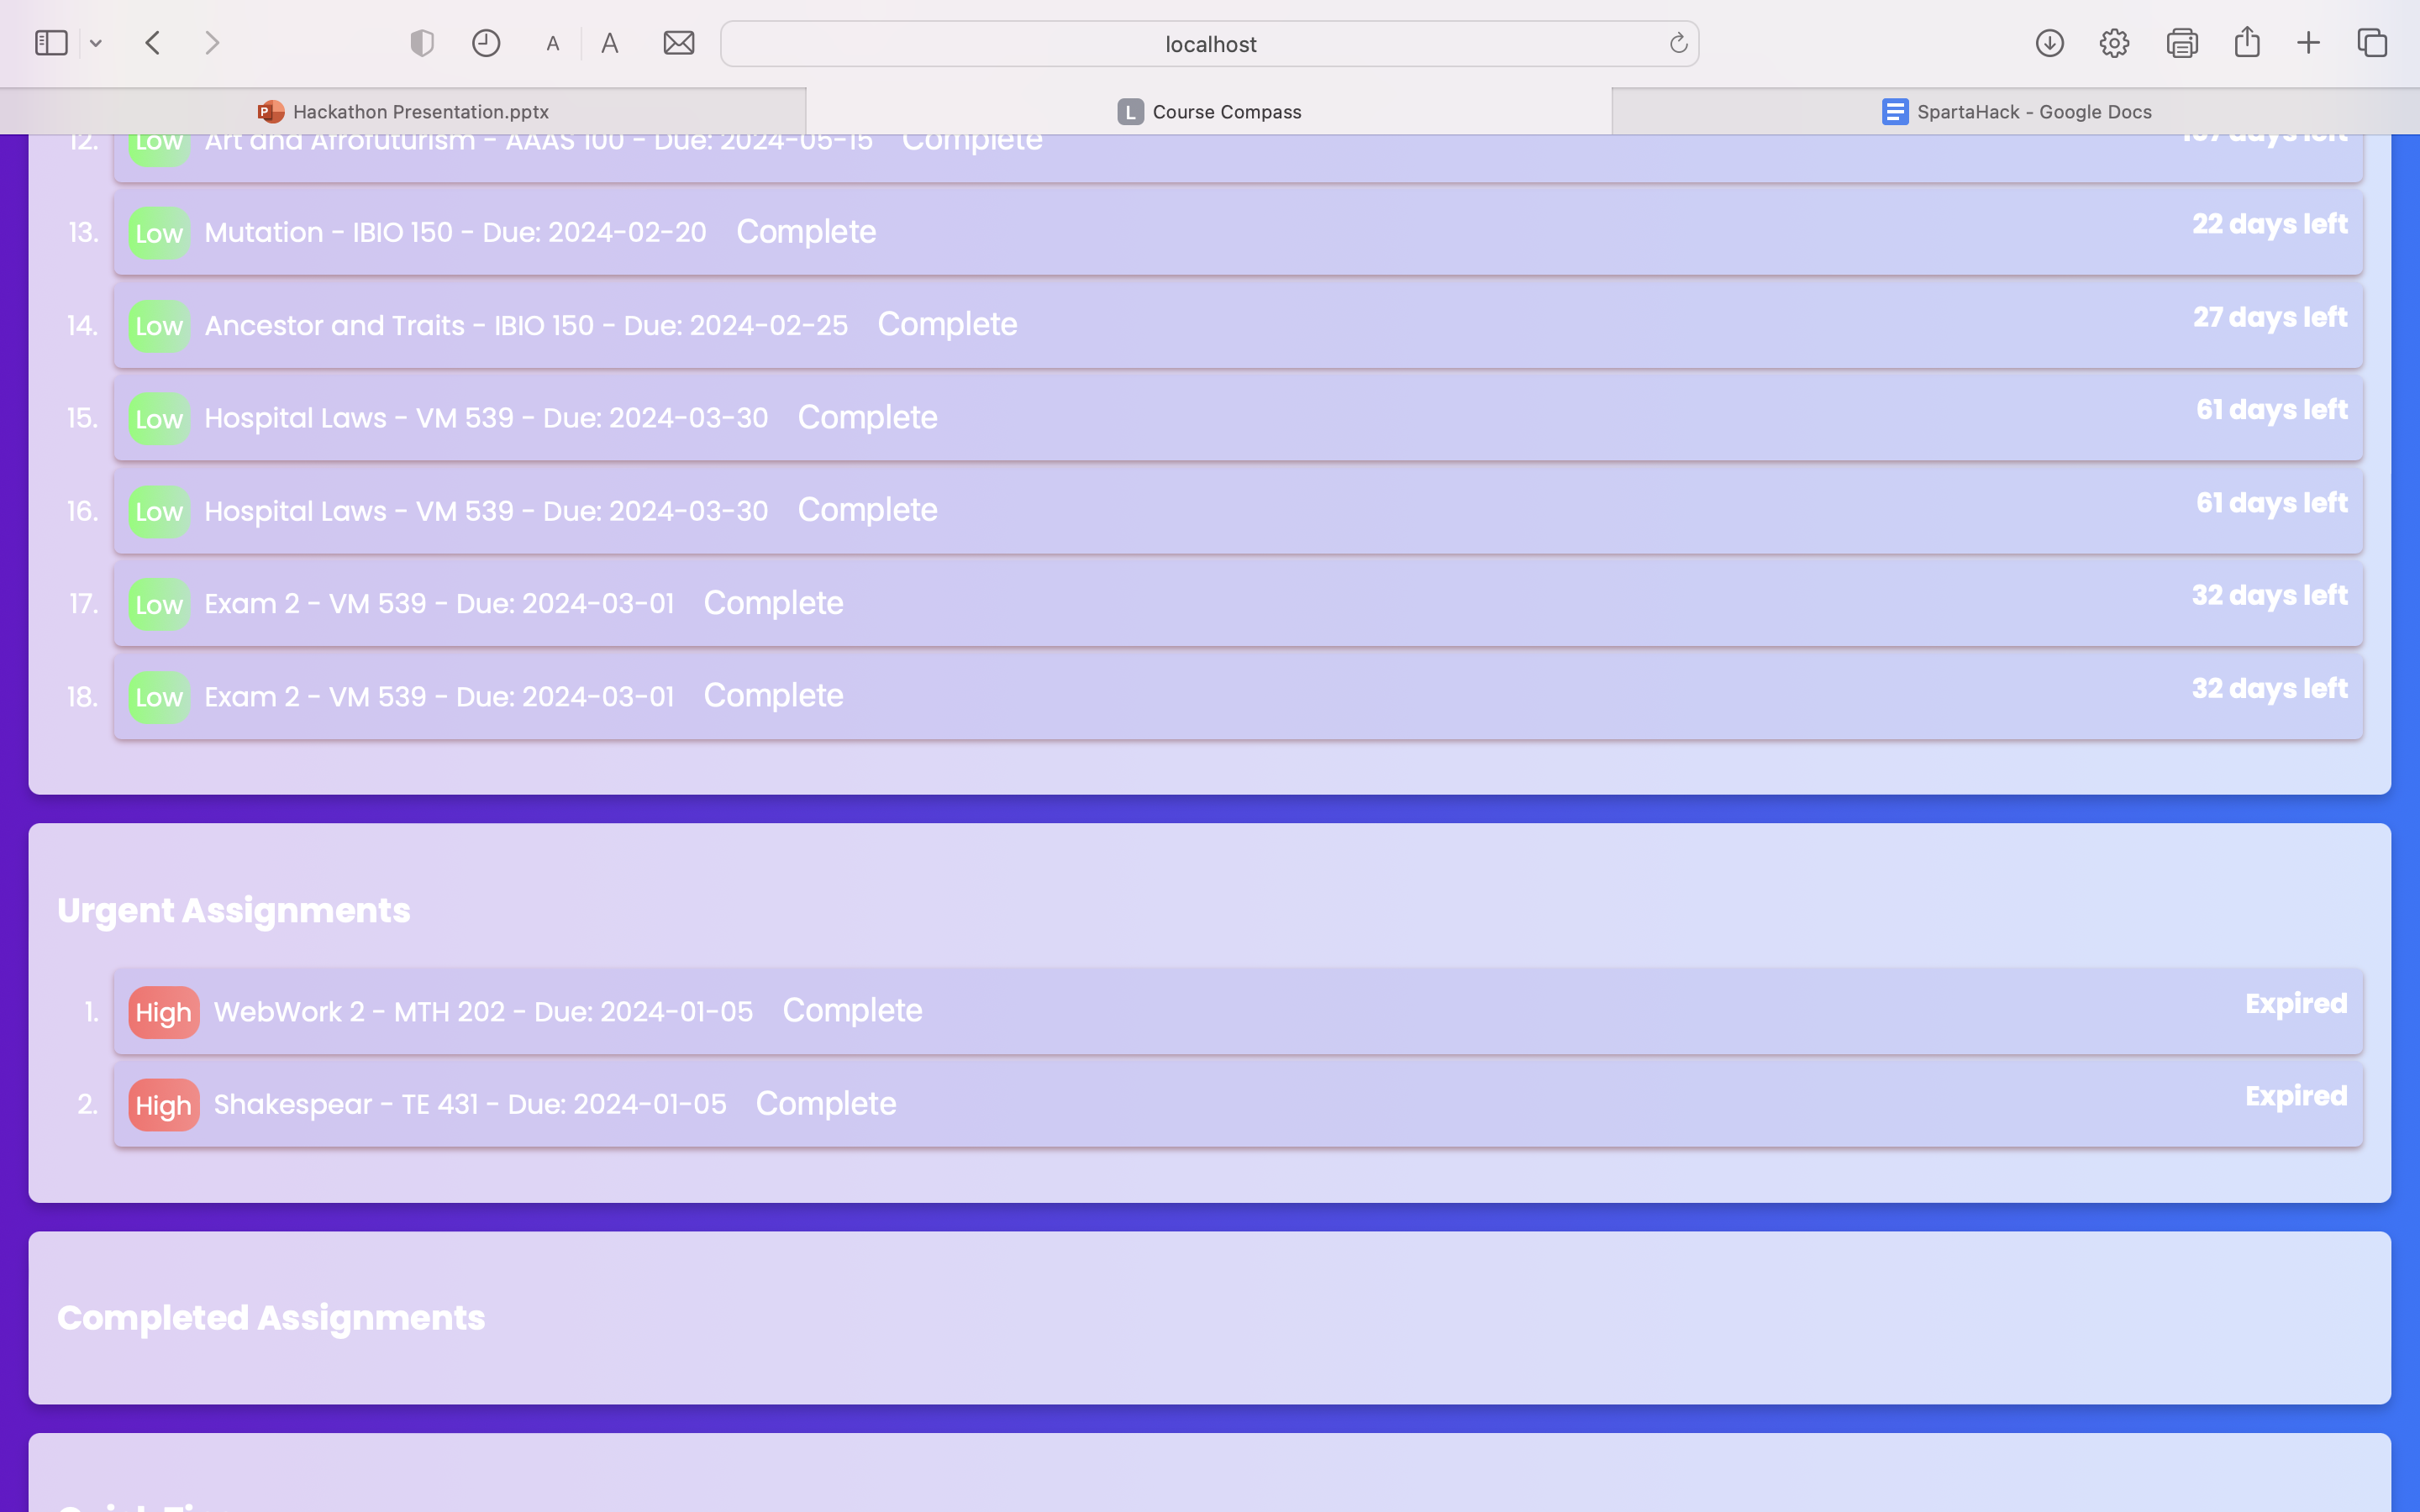
Task: Switch to SpartaHack - Google Docs tab
Action: pos(2016,112)
